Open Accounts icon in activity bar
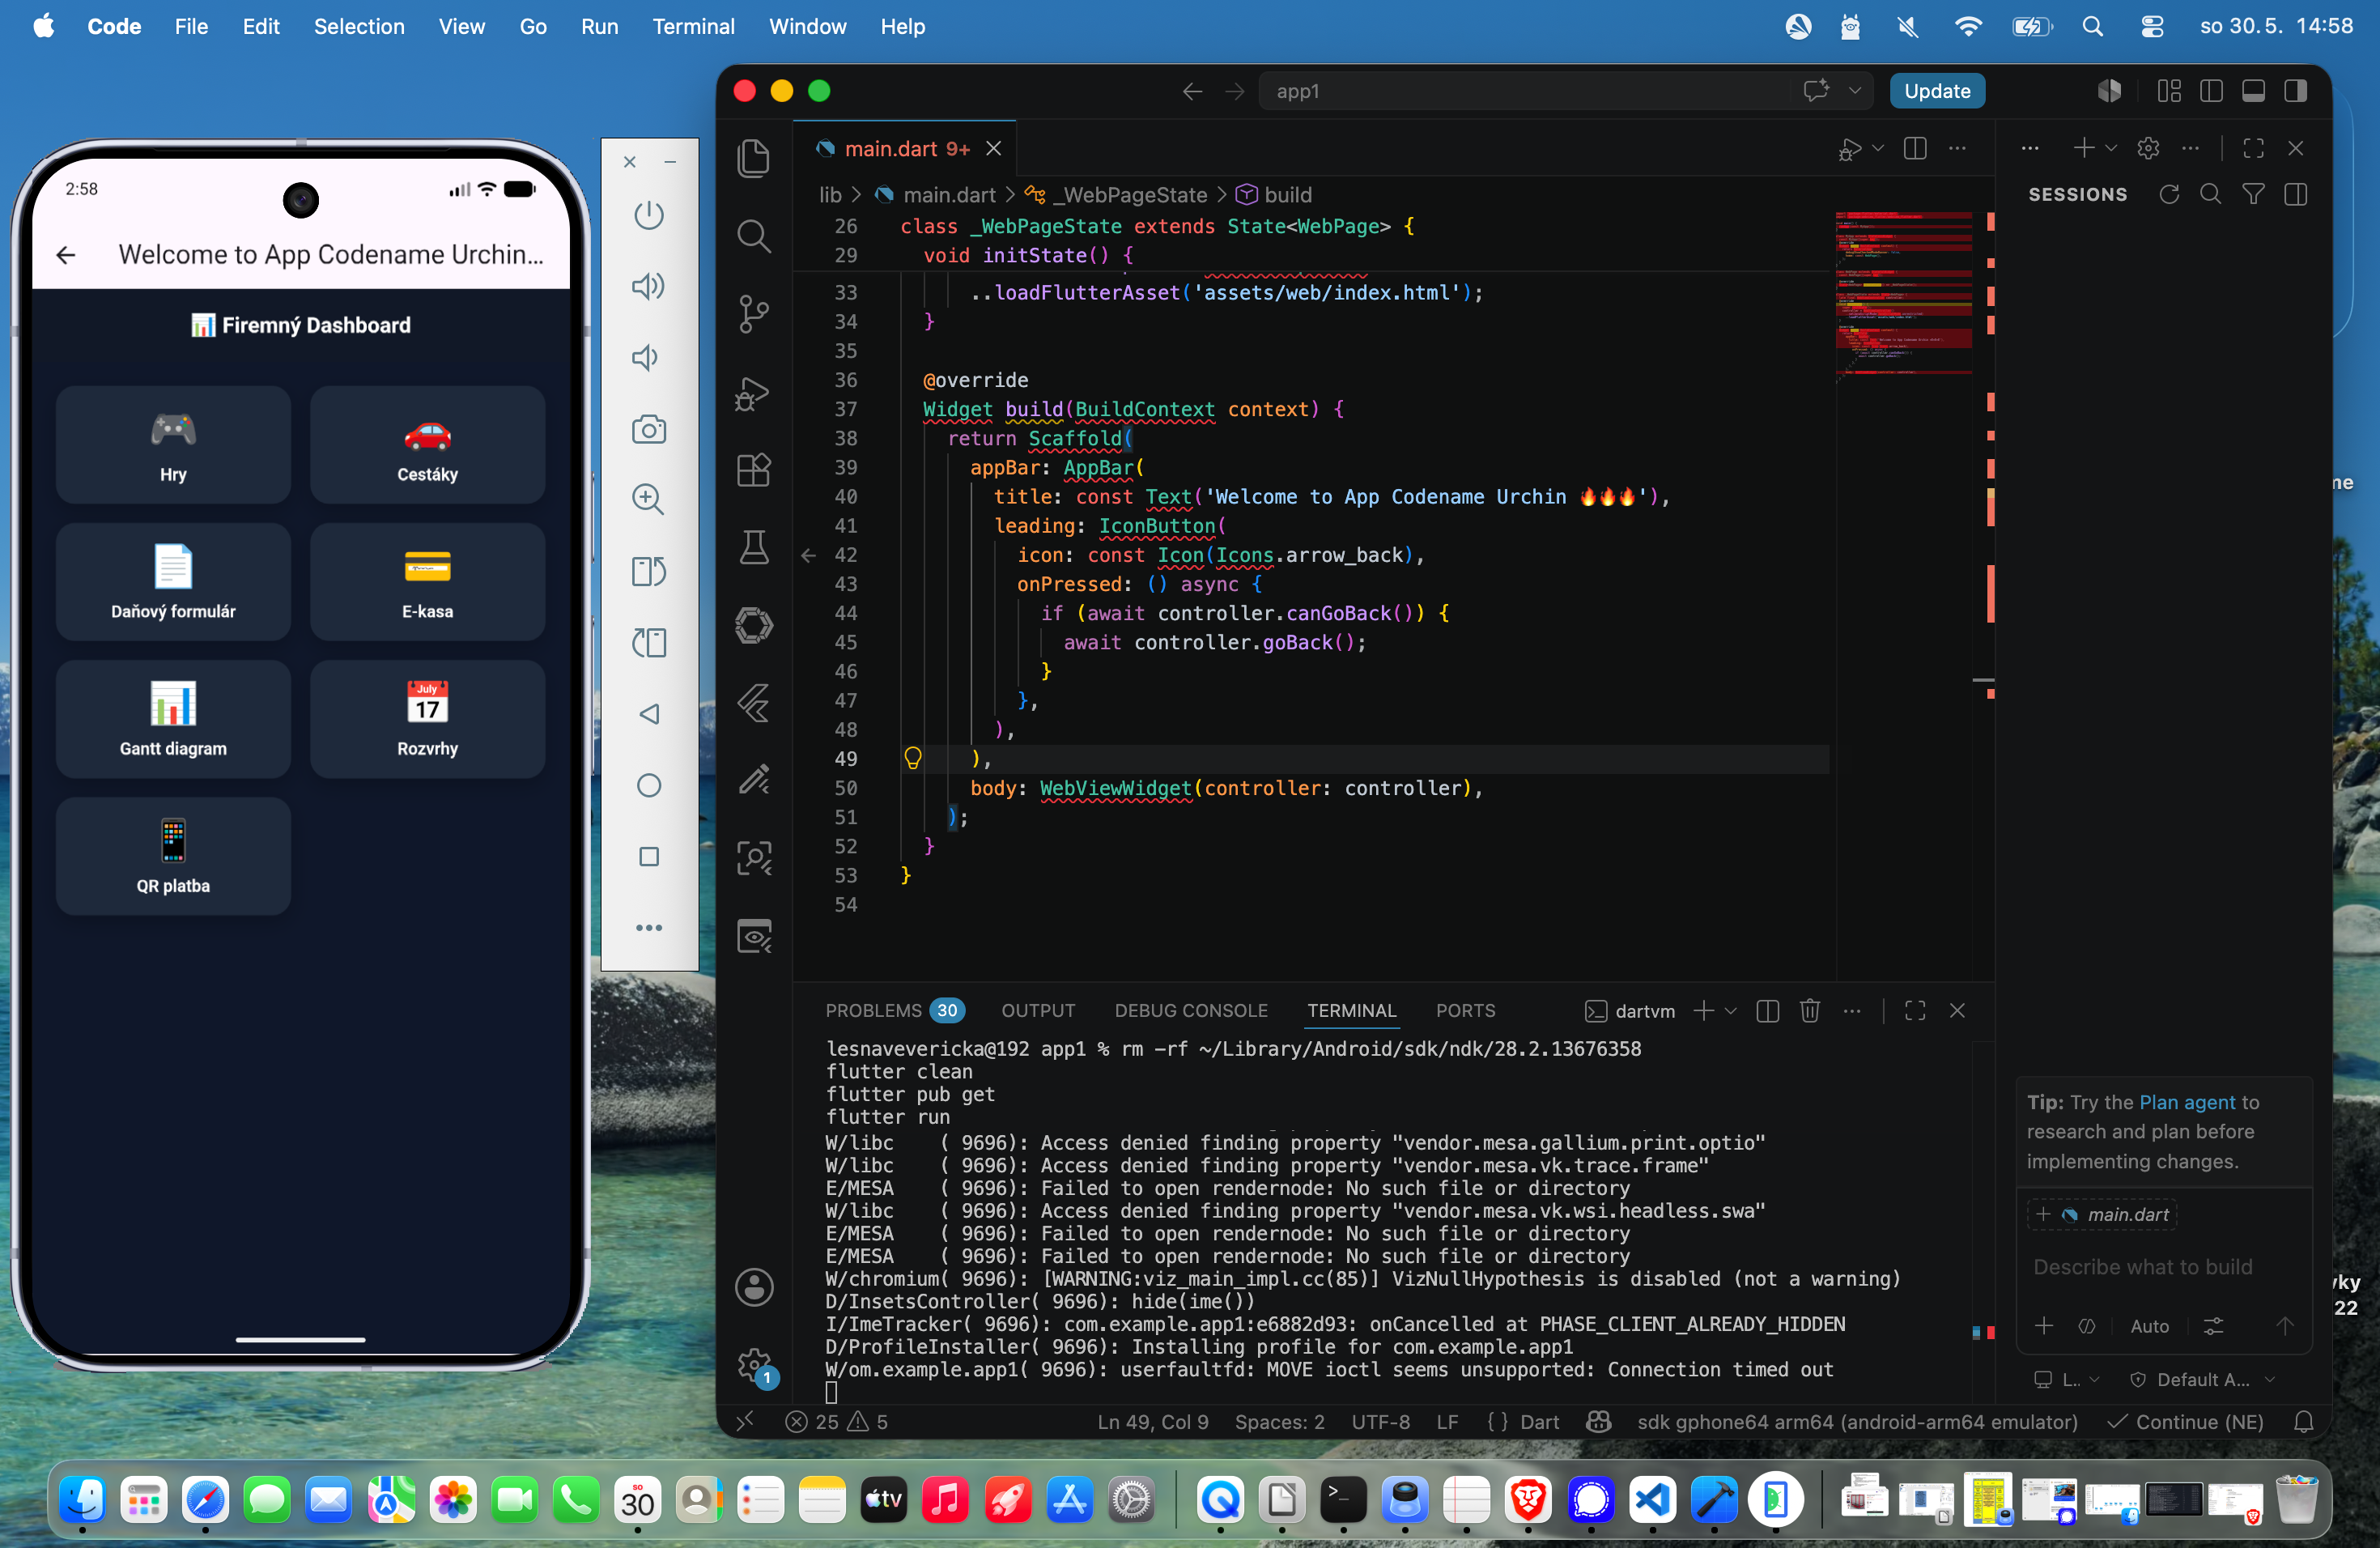 [x=754, y=1287]
